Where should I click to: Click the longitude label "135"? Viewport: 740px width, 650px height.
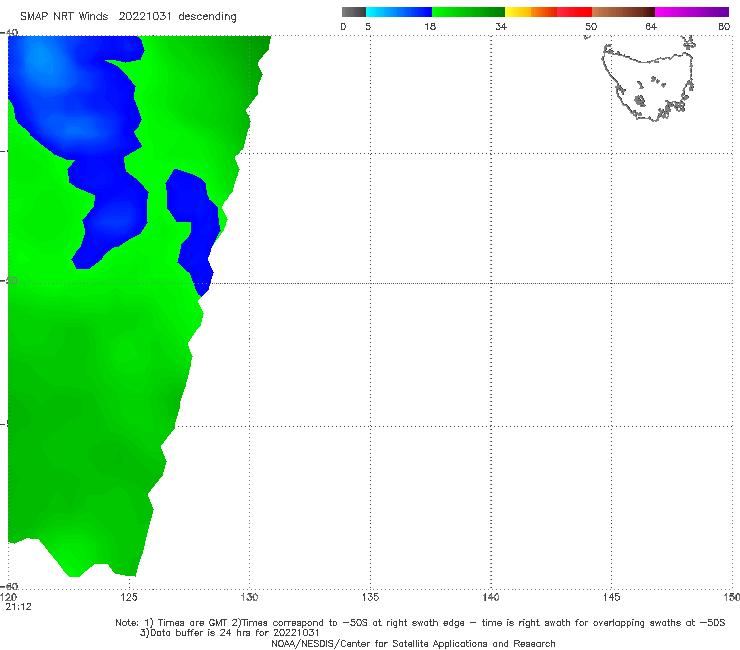(x=370, y=597)
